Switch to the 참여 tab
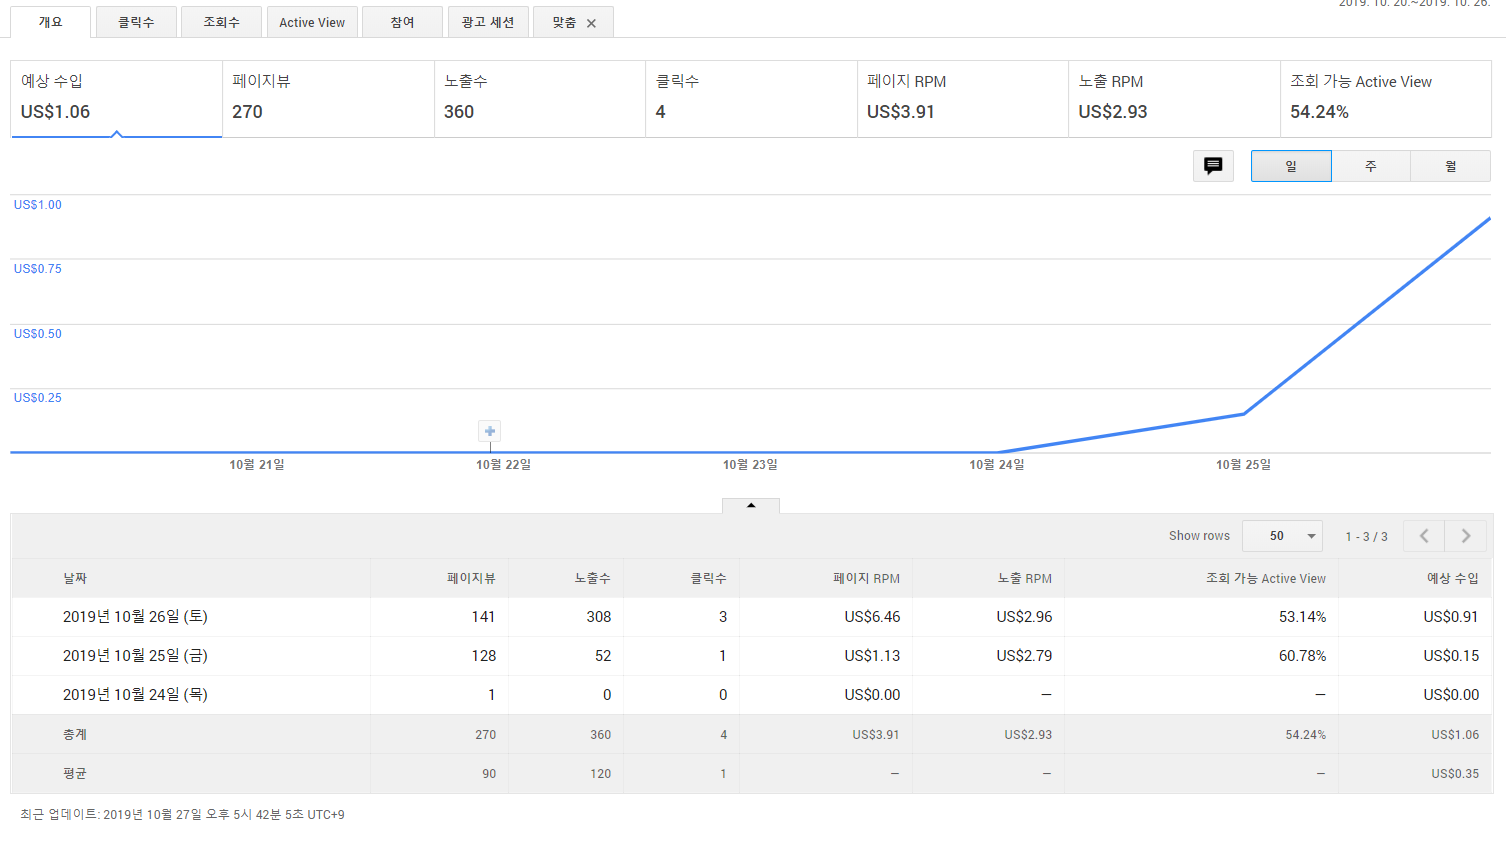This screenshot has height=859, width=1506. point(402,22)
